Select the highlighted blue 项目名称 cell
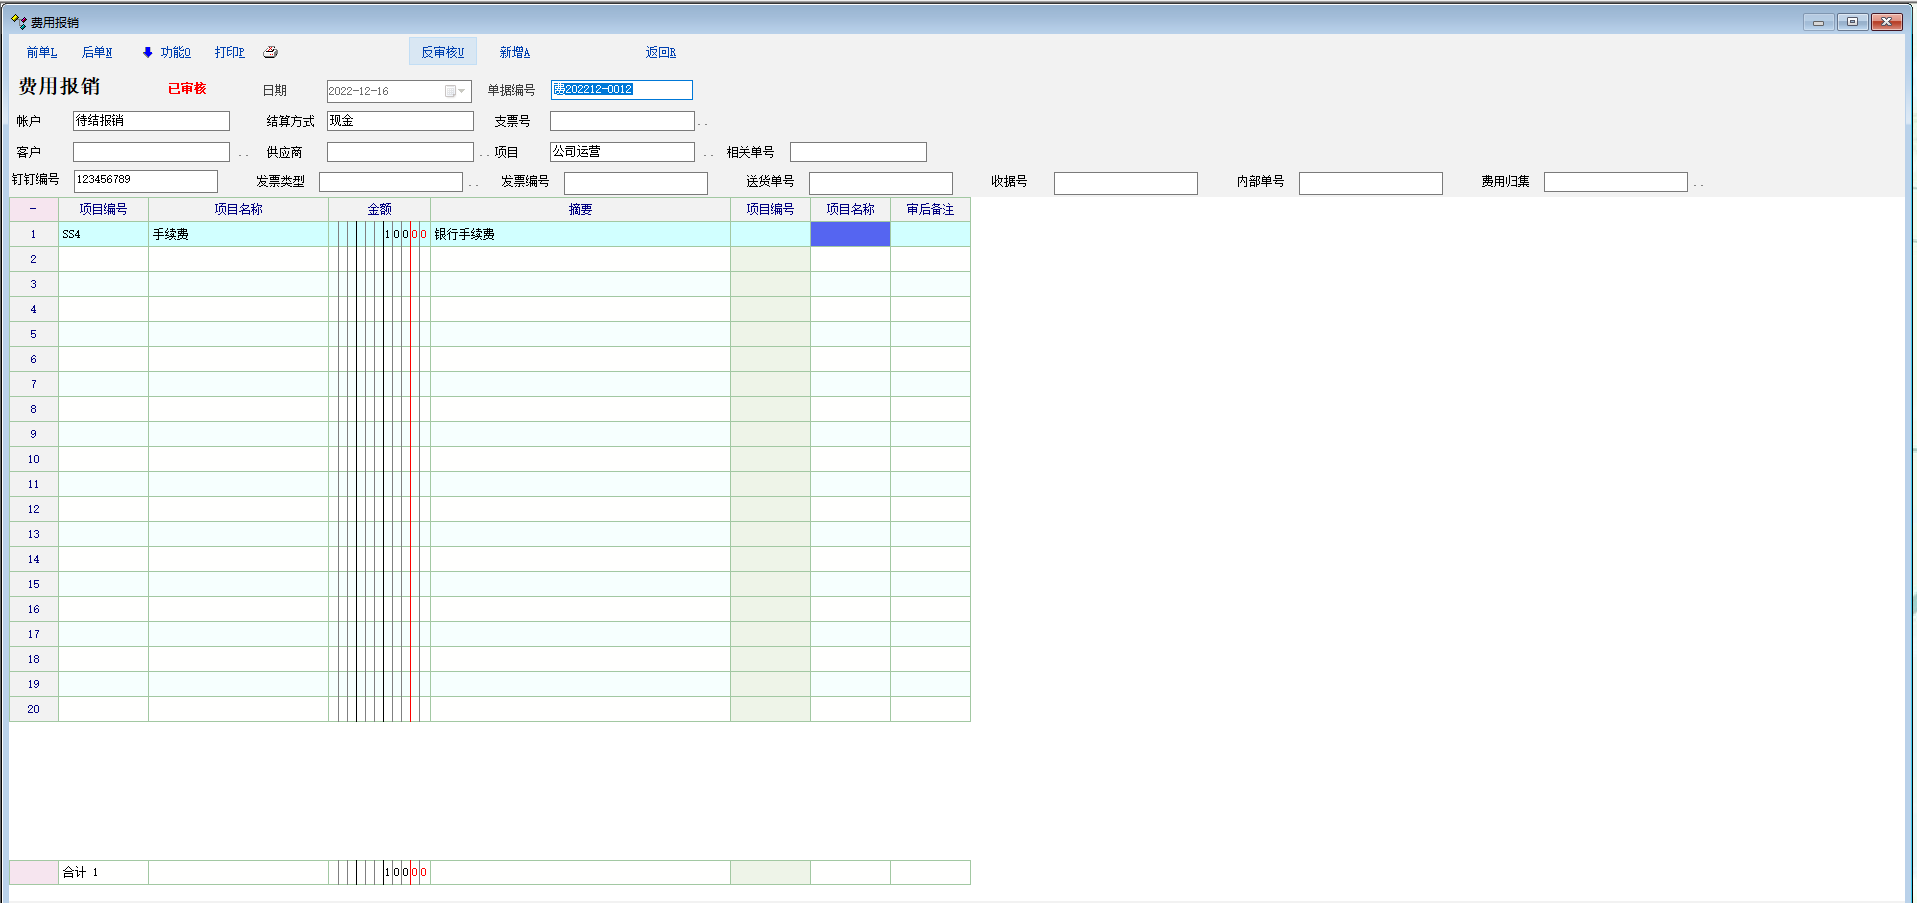This screenshot has height=903, width=1917. [850, 234]
